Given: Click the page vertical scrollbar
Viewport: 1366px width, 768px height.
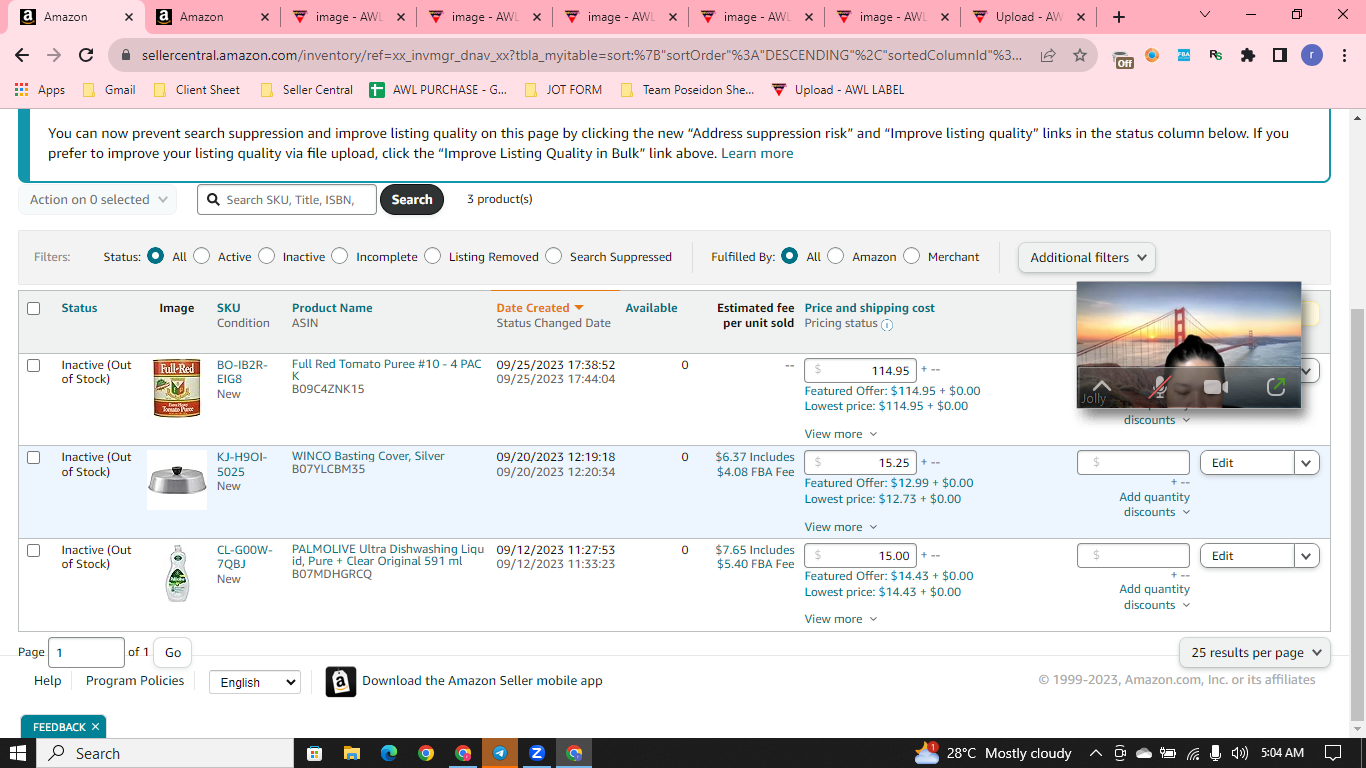Looking at the screenshot, I should pyautogui.click(x=1357, y=515).
